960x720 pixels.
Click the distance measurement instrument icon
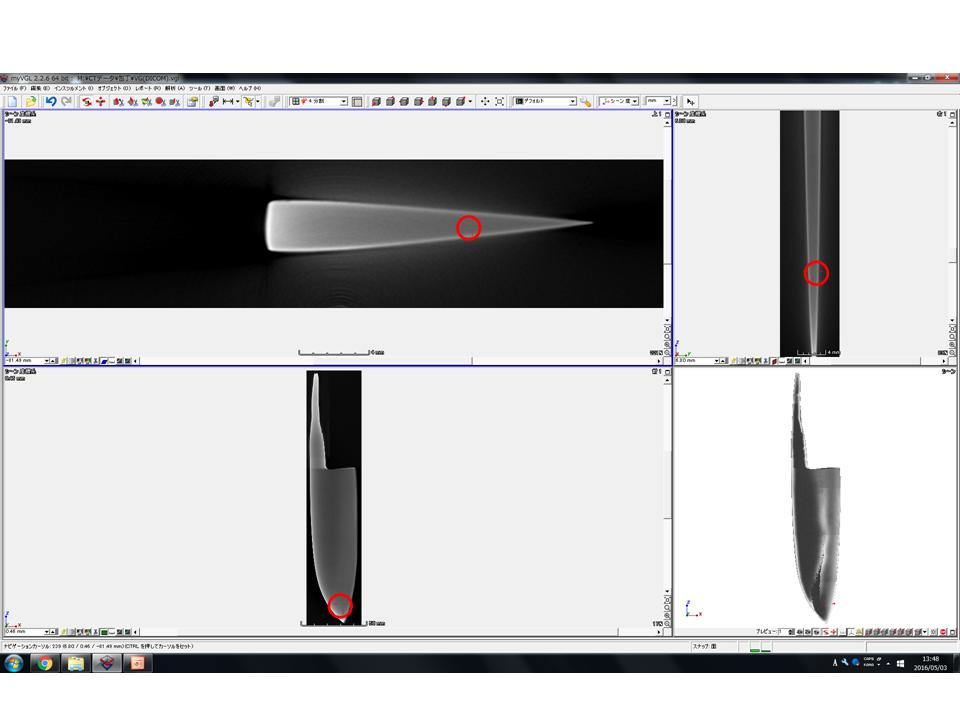point(228,101)
